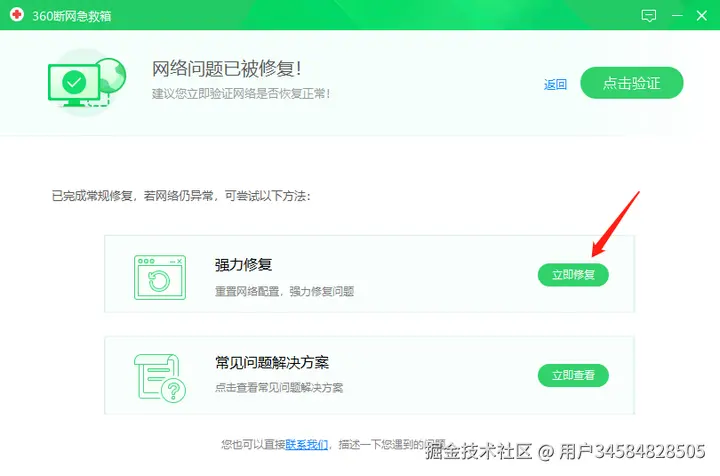This screenshot has height=476, width=720.
Task: Close the 360断网急救箱 window
Action: pos(701,16)
